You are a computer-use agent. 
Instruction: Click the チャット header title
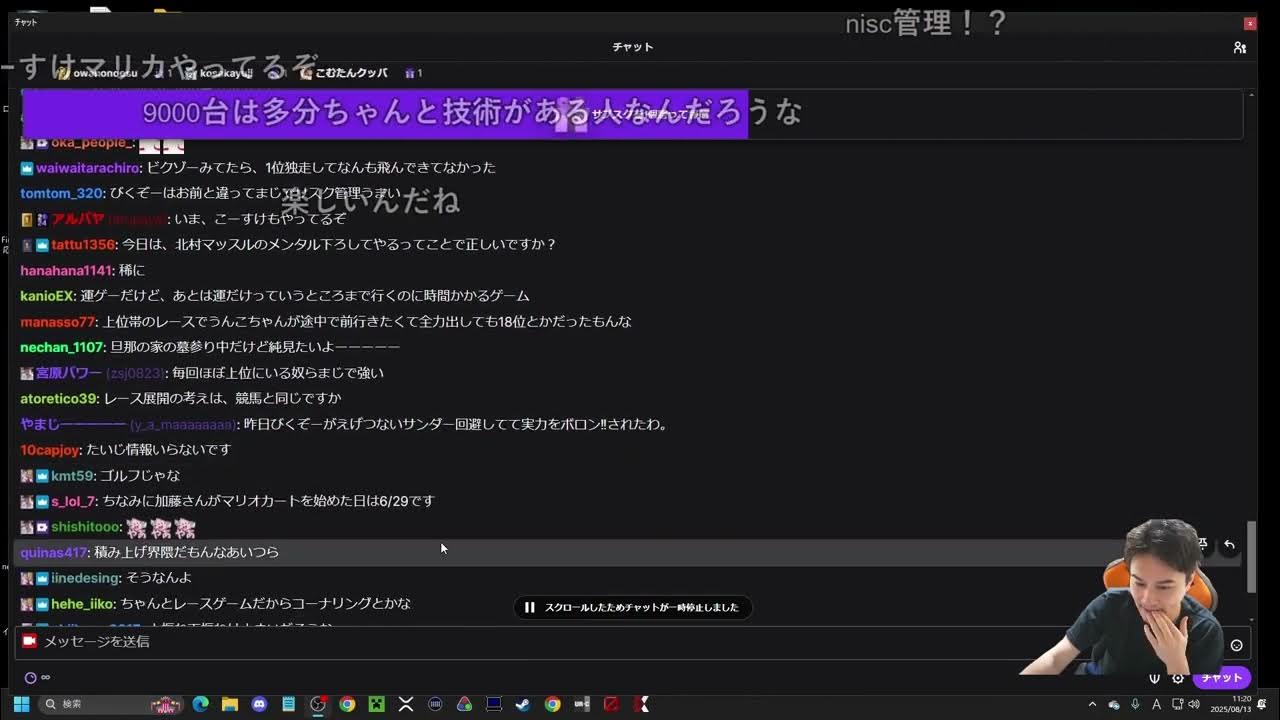coord(633,47)
